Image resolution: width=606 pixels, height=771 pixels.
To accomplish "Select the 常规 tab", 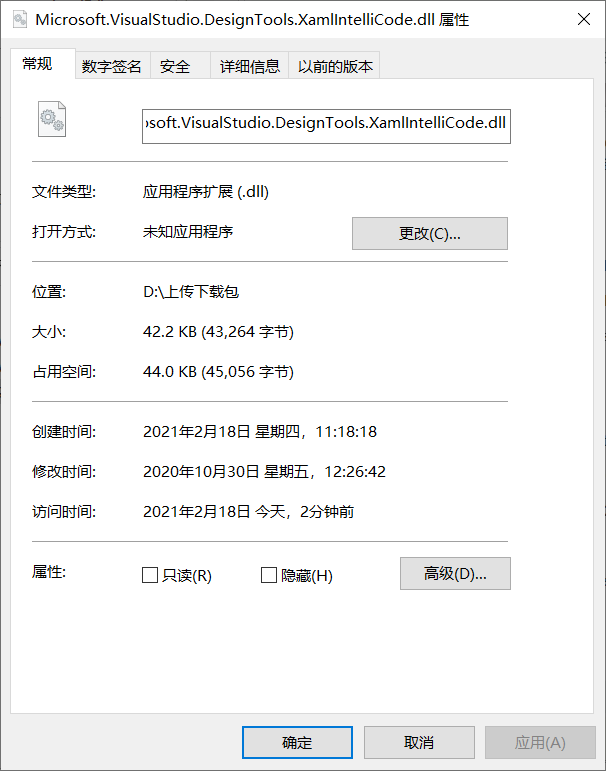I will 43,64.
